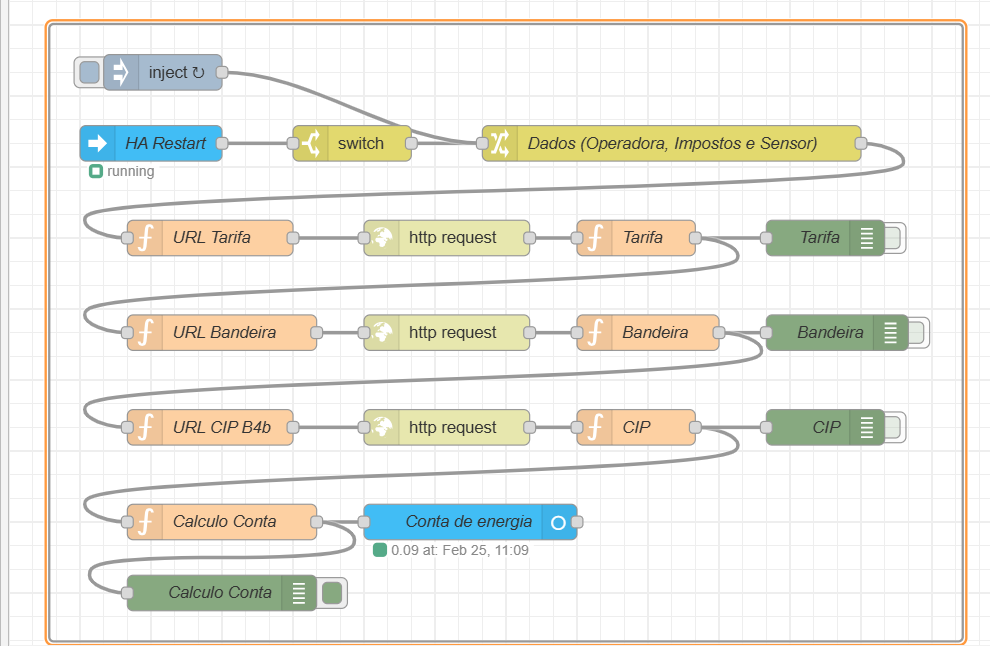Image resolution: width=990 pixels, height=646 pixels.
Task: Select the Calculo Conta function icon
Action: (x=145, y=522)
